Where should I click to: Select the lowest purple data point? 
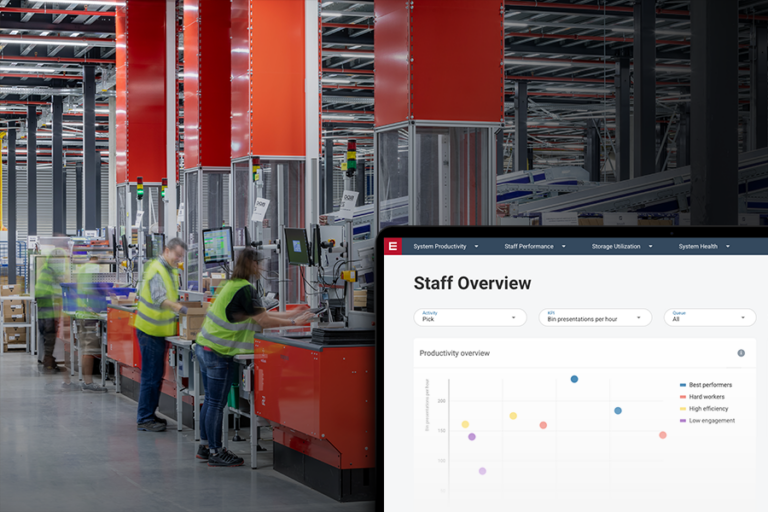click(x=482, y=471)
